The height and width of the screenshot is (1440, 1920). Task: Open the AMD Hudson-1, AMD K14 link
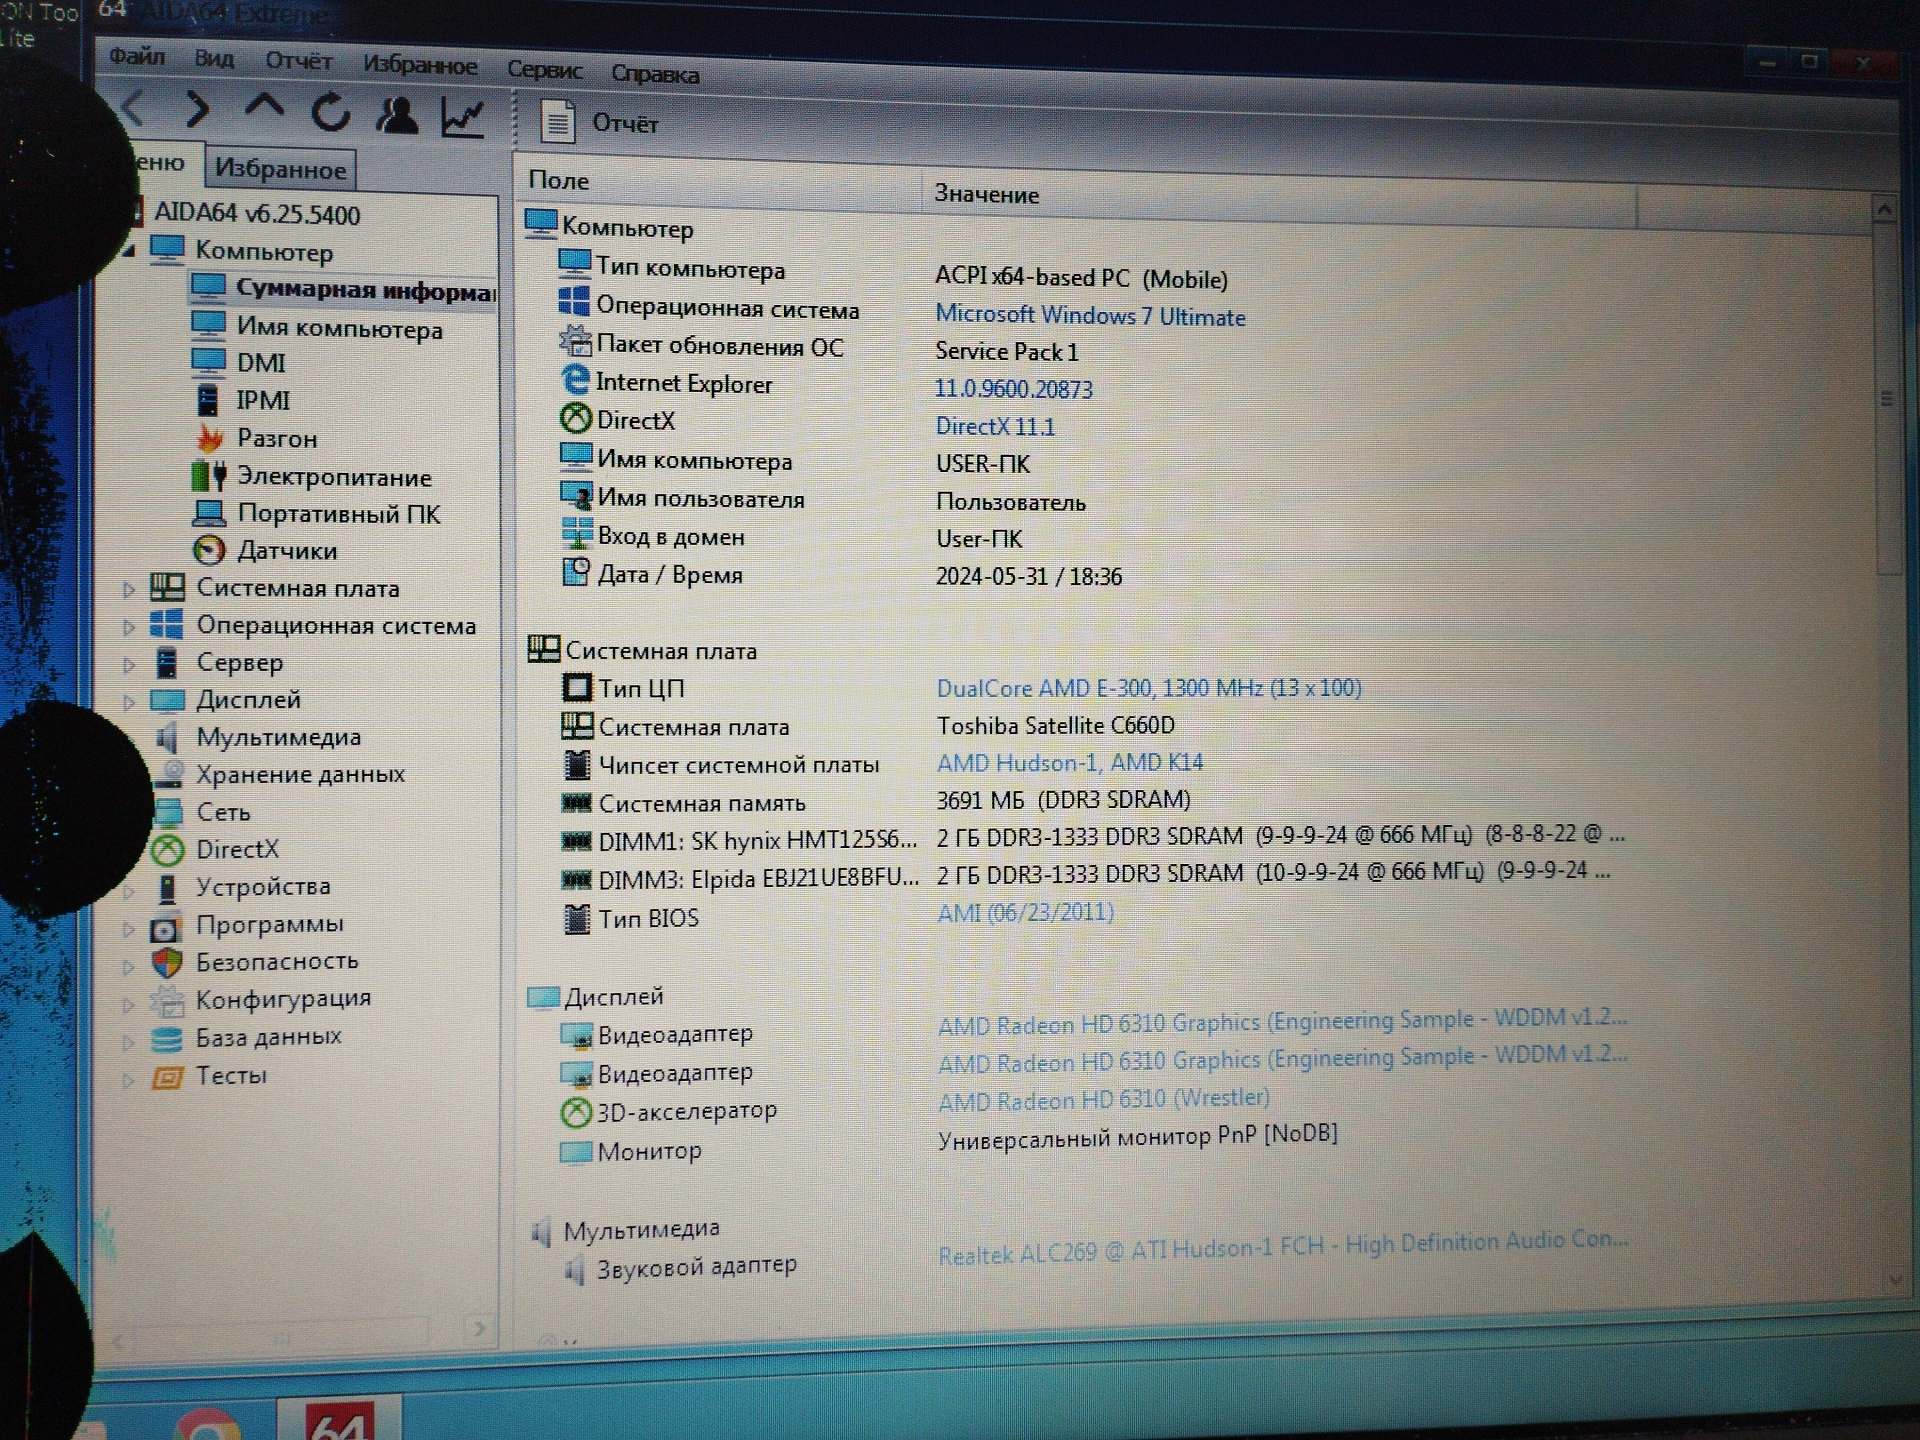point(1070,763)
